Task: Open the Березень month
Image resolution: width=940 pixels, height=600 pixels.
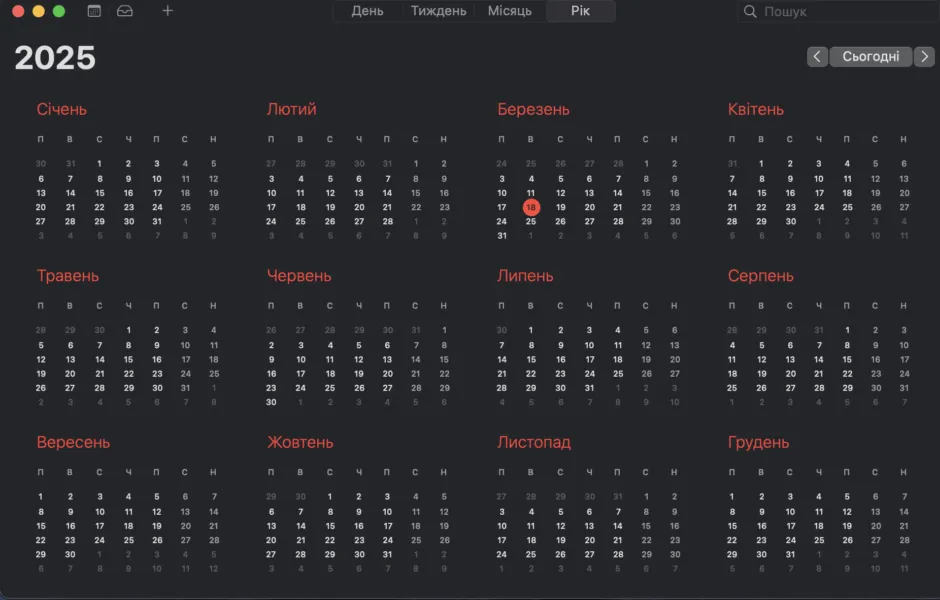Action: 533,110
